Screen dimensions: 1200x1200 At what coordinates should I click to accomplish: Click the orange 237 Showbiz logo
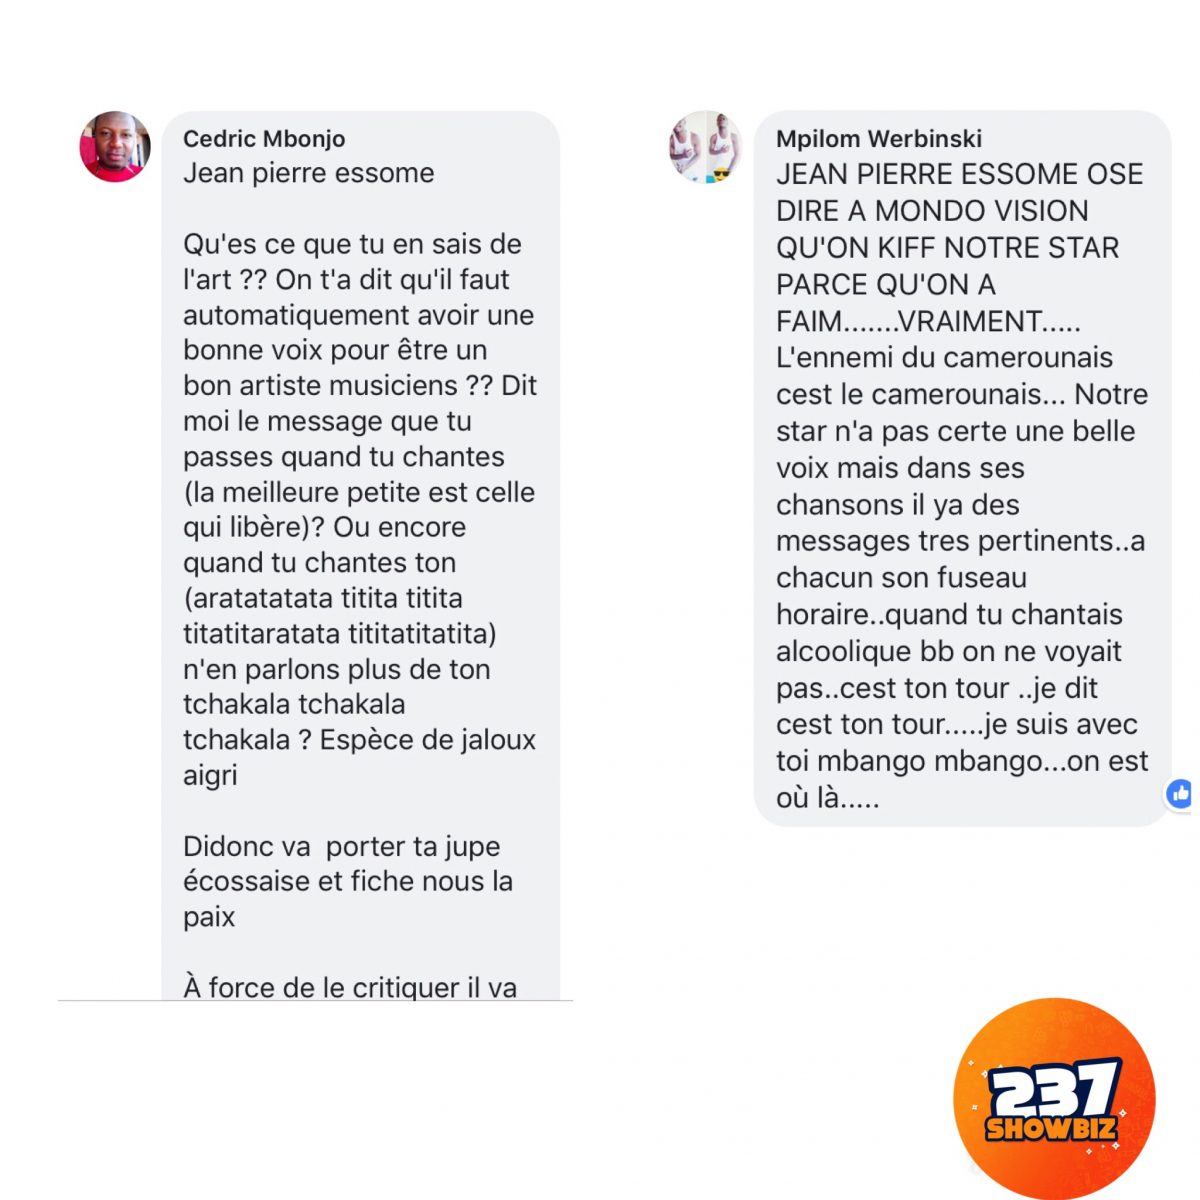[x=1055, y=1099]
